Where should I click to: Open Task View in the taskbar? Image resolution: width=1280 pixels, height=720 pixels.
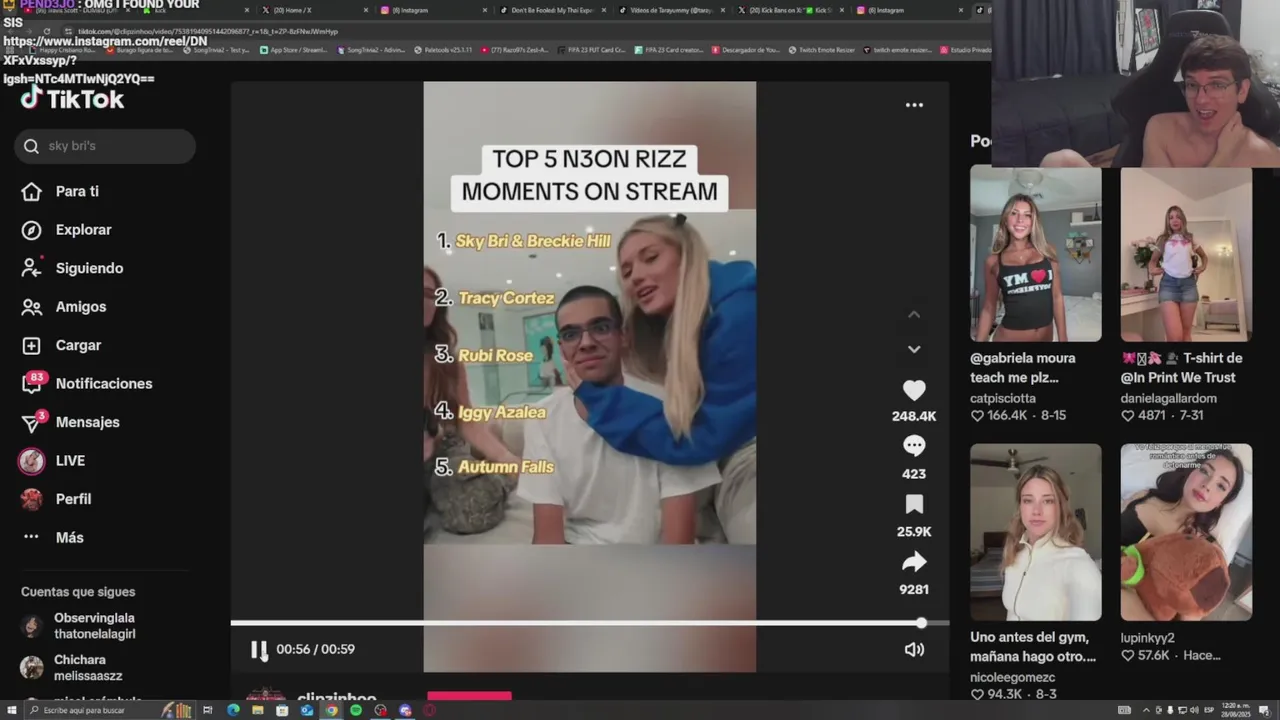[208, 710]
